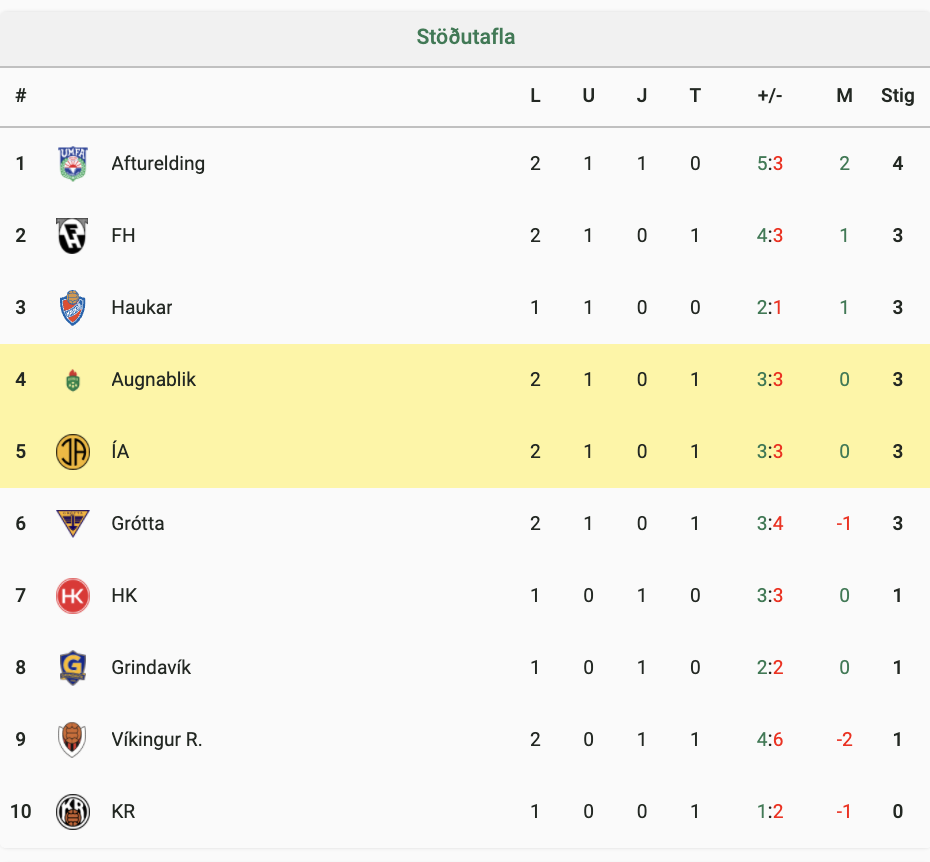Click the L games-played column header

[x=535, y=95]
